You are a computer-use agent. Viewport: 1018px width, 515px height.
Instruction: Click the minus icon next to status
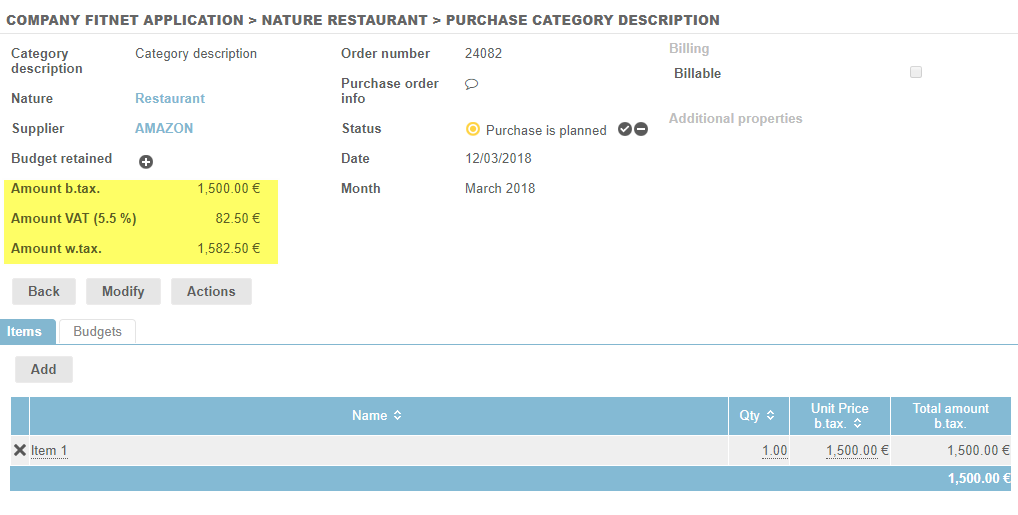[641, 129]
